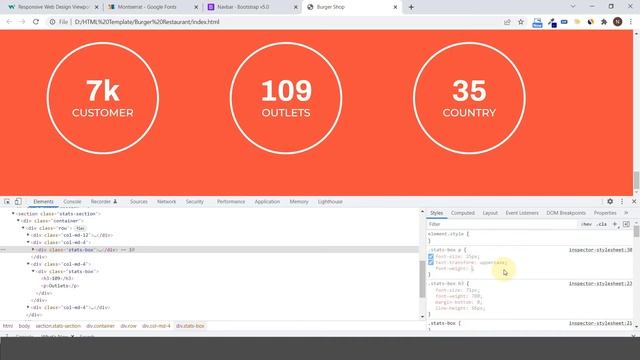Select section.stats-section in the breadcrumb
Viewport: 640px width, 360px height.
(x=58, y=326)
